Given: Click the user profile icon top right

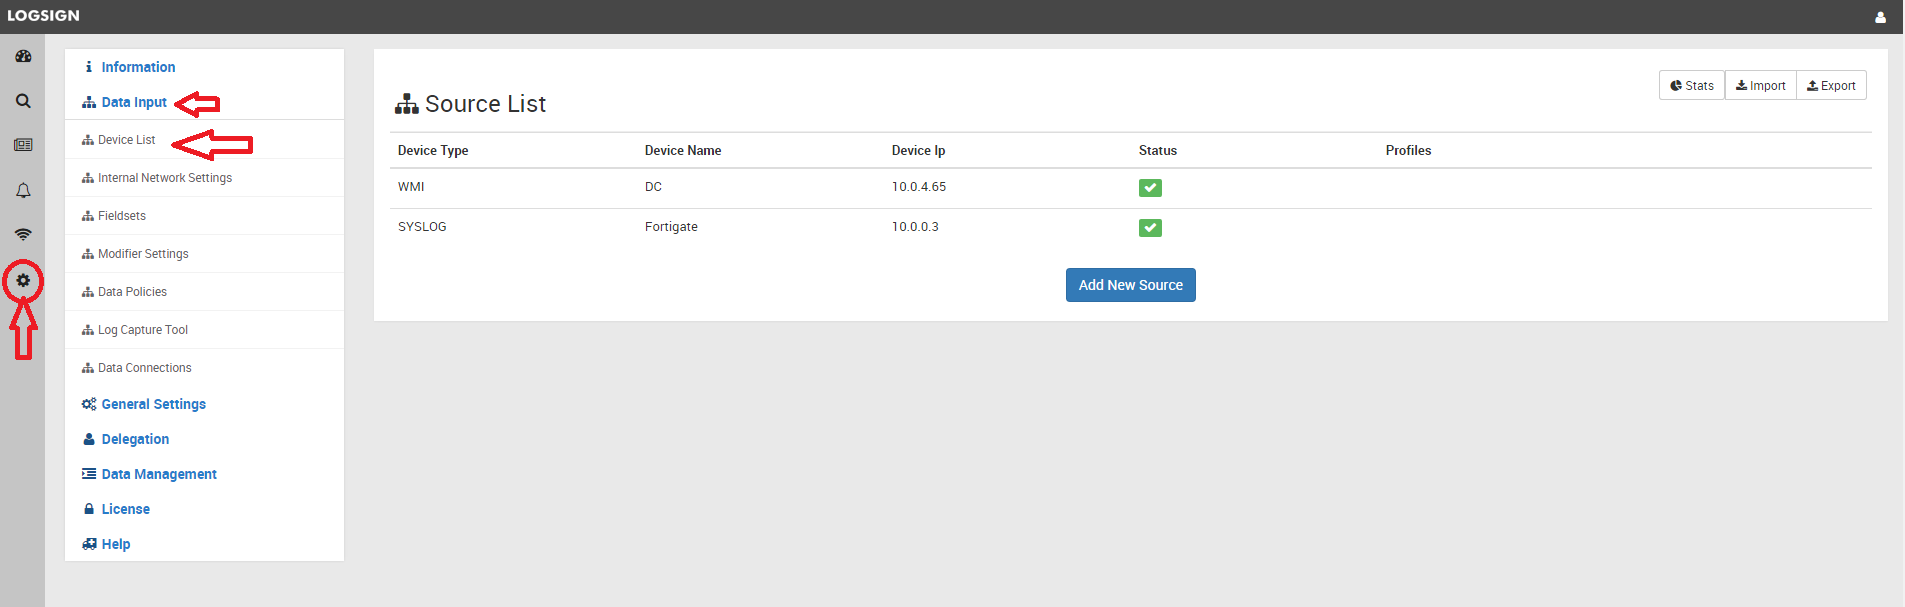Looking at the screenshot, I should pyautogui.click(x=1880, y=17).
